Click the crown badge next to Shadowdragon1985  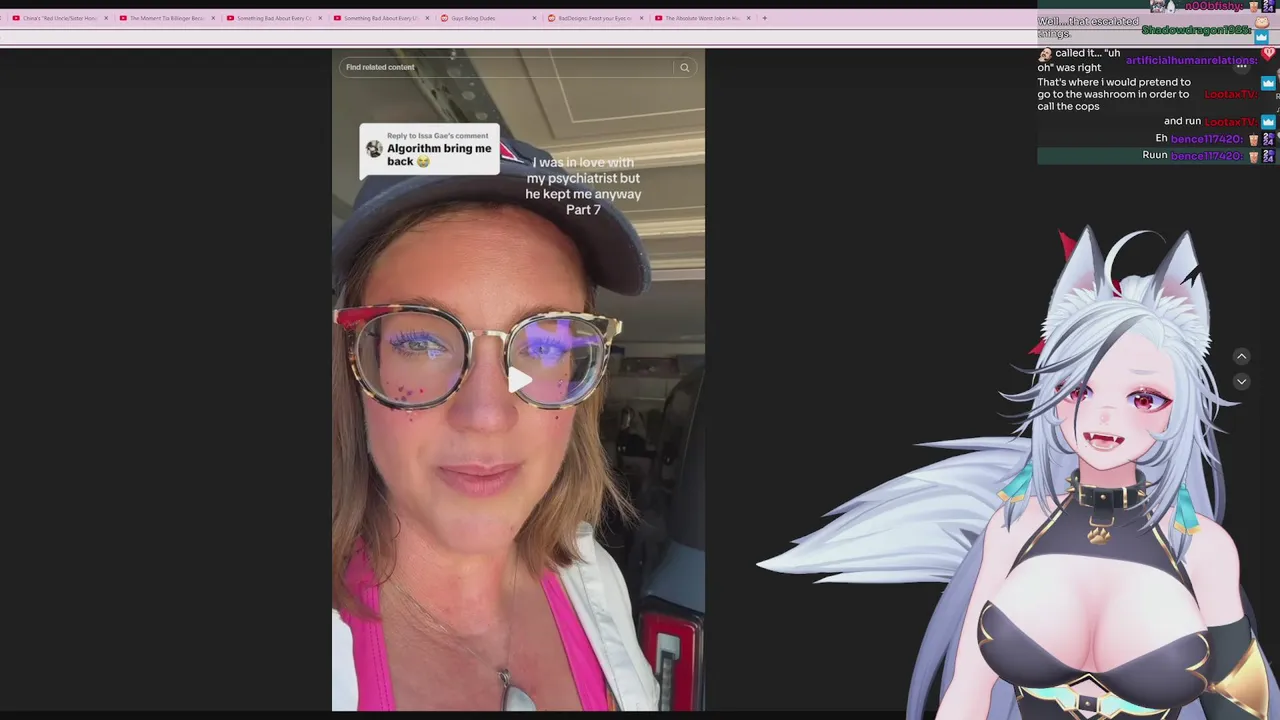pyautogui.click(x=1261, y=37)
